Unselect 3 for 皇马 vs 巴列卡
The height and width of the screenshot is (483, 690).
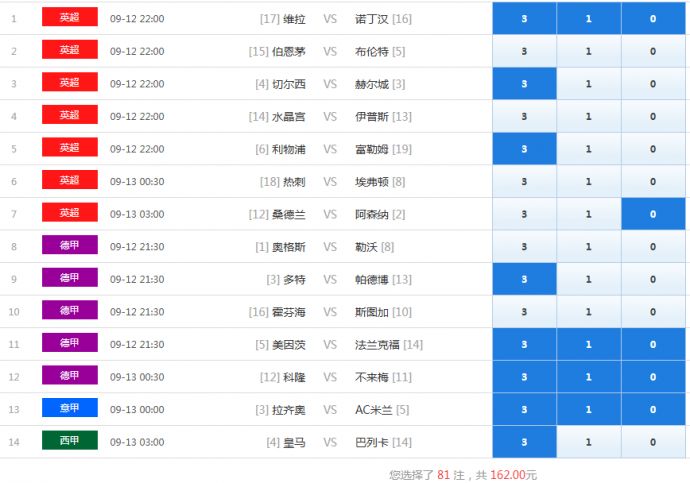click(x=524, y=442)
